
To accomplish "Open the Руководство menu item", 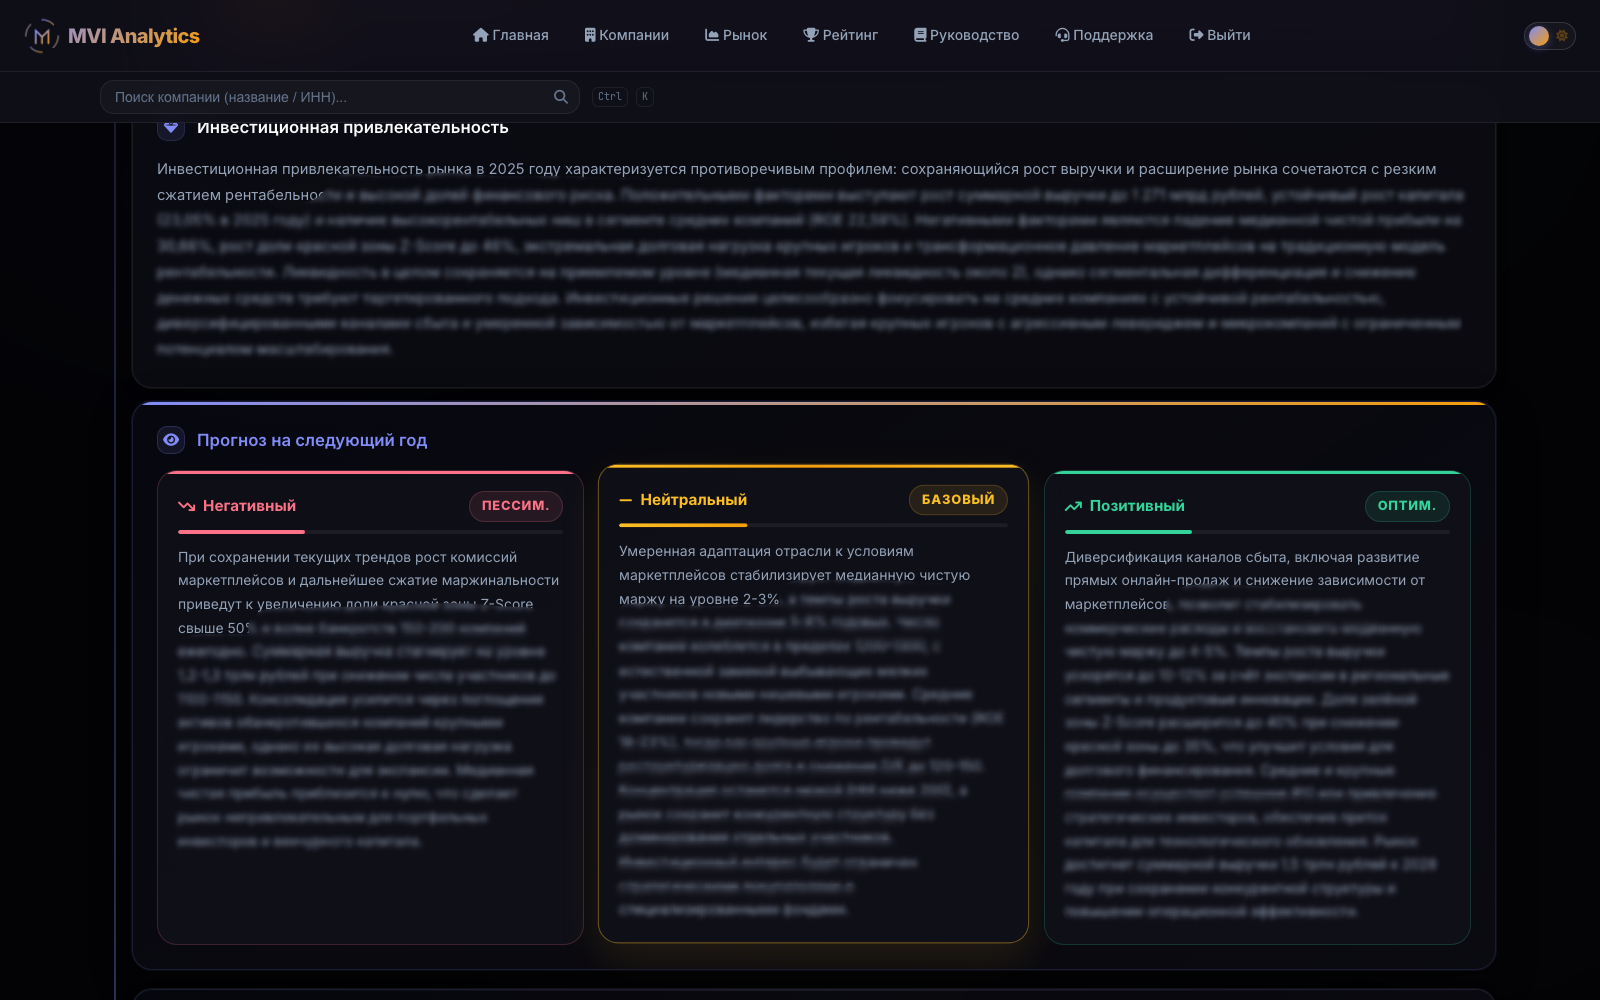I will [966, 35].
